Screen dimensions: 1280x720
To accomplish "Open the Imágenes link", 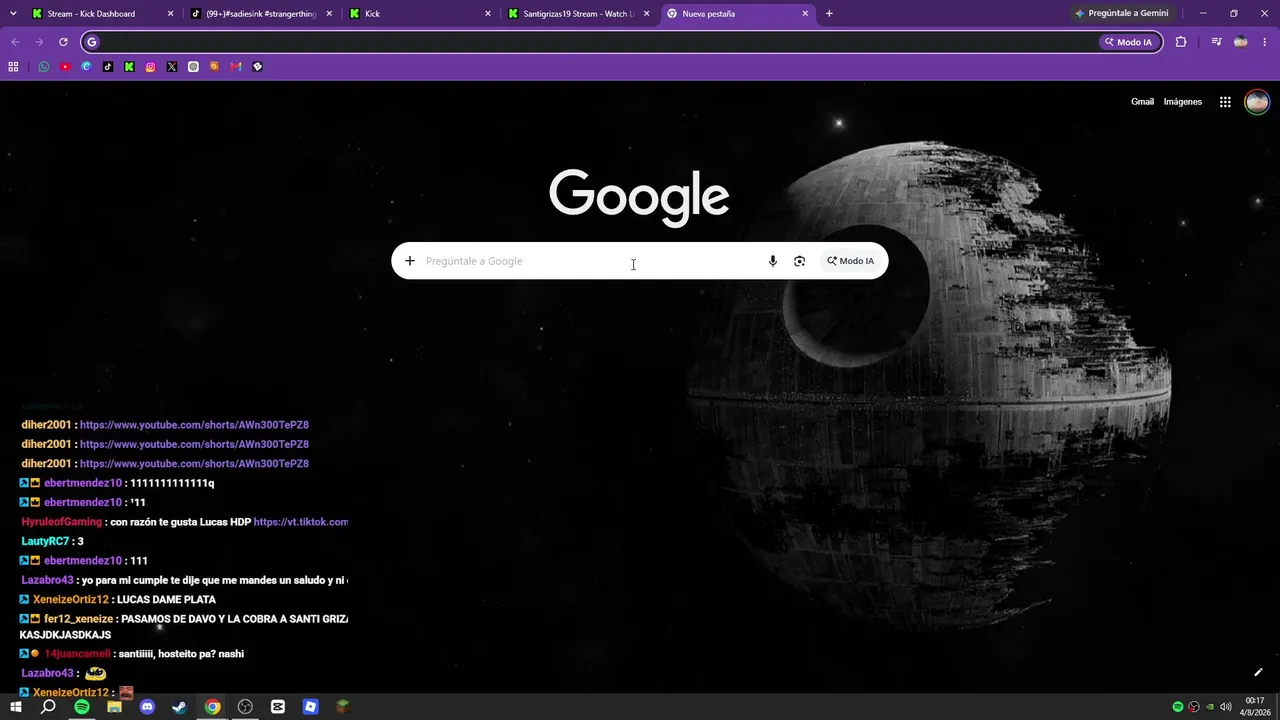I will click(x=1183, y=102).
